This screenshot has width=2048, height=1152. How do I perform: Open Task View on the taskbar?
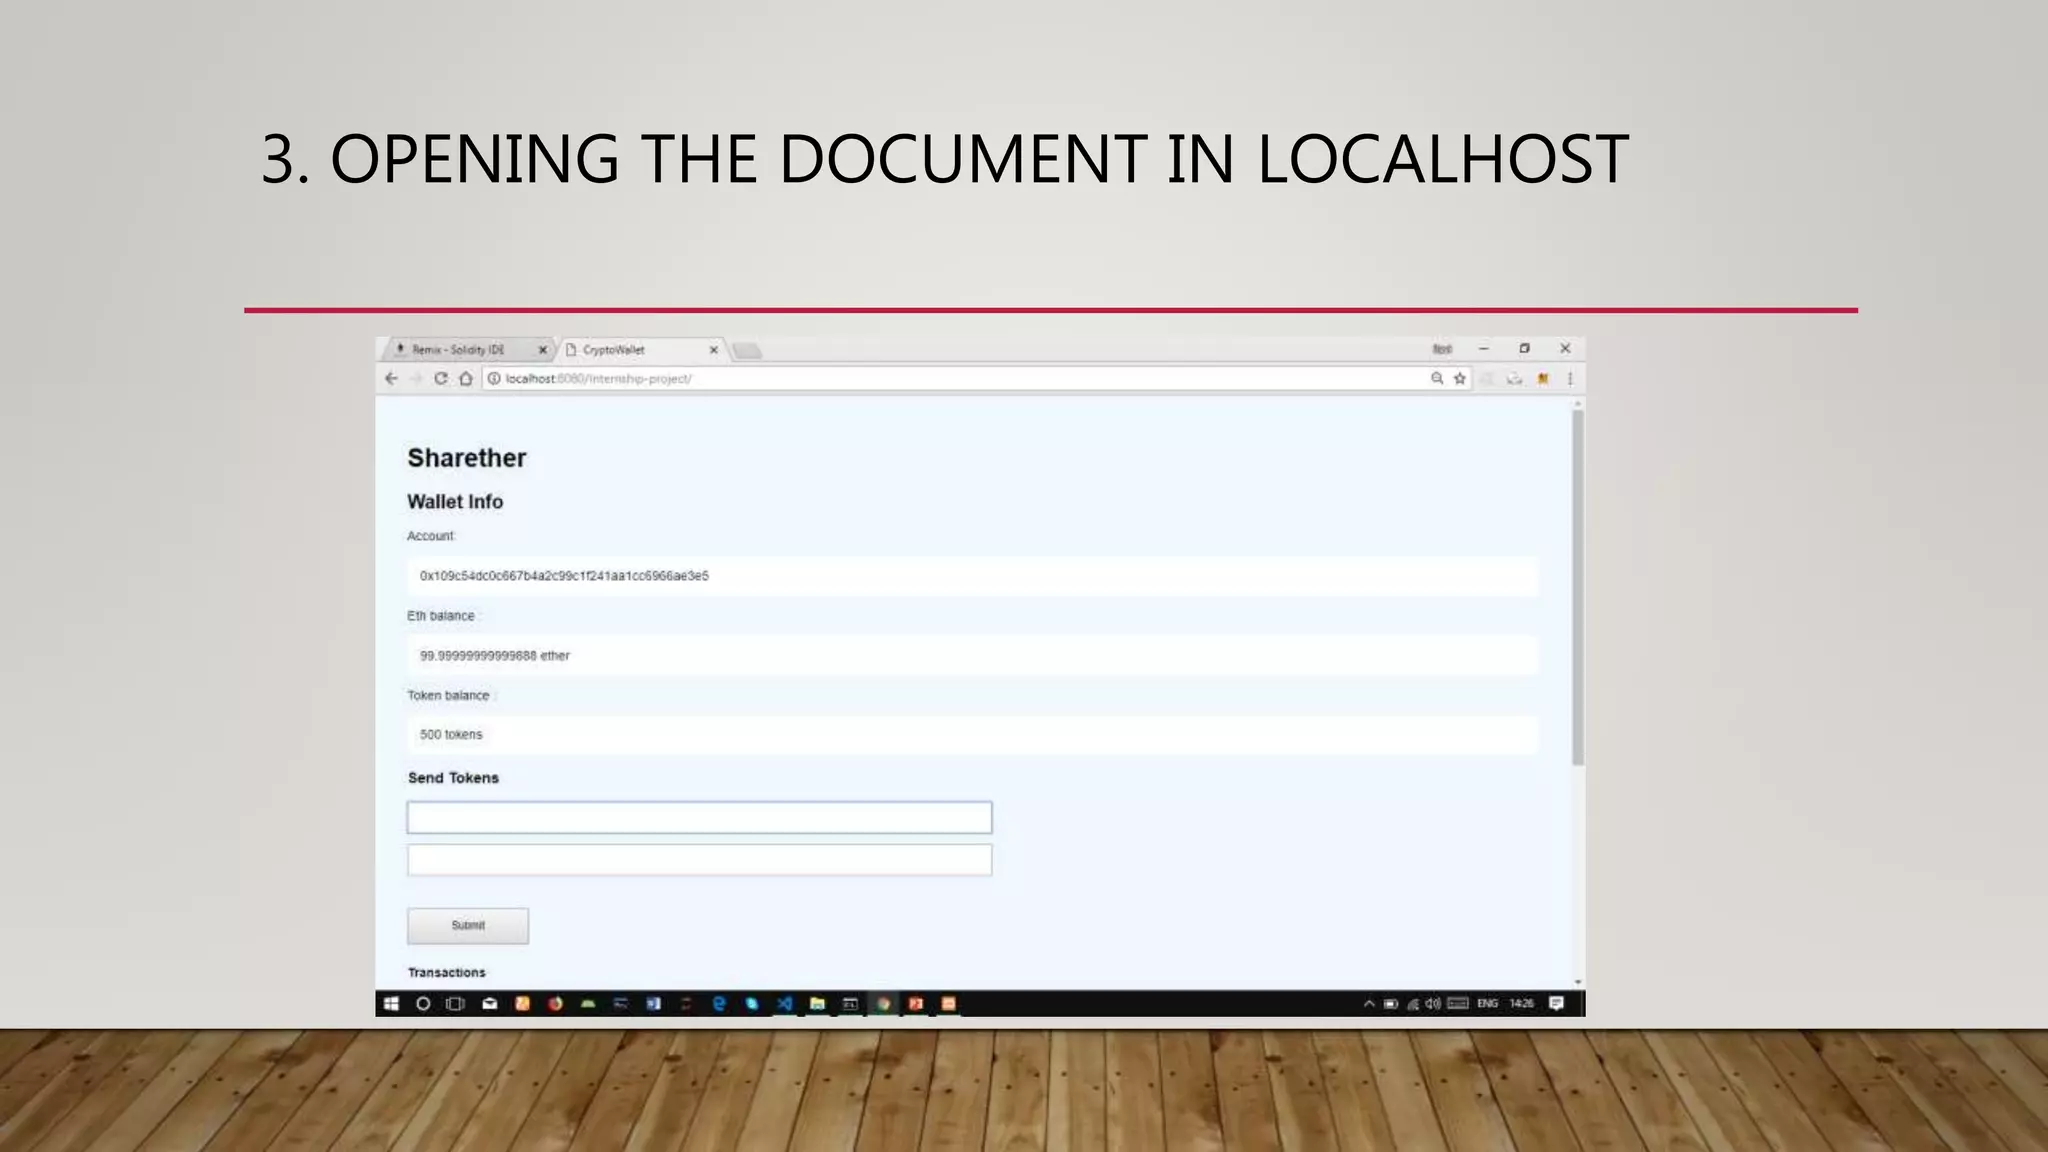tap(455, 1004)
